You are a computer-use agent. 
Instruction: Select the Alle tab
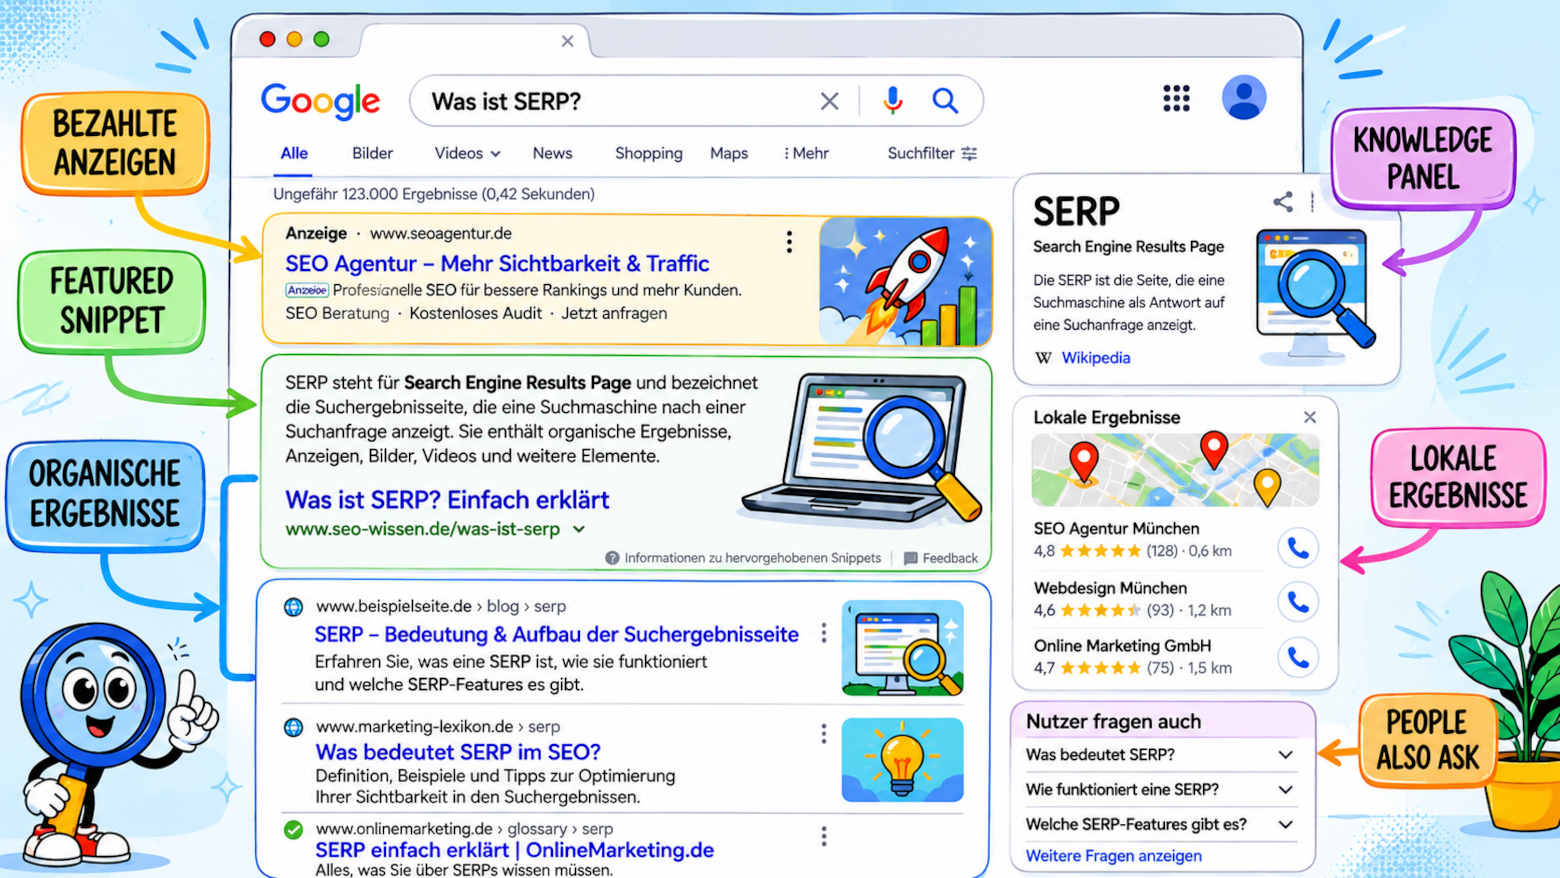[x=294, y=153]
